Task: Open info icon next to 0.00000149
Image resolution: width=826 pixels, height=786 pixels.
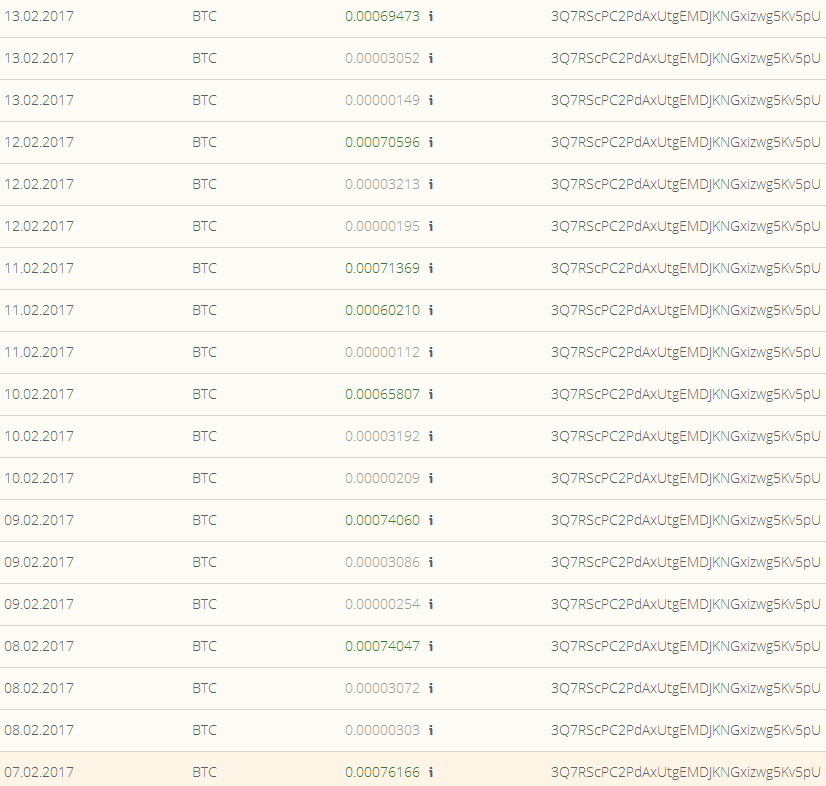Action: coord(431,100)
